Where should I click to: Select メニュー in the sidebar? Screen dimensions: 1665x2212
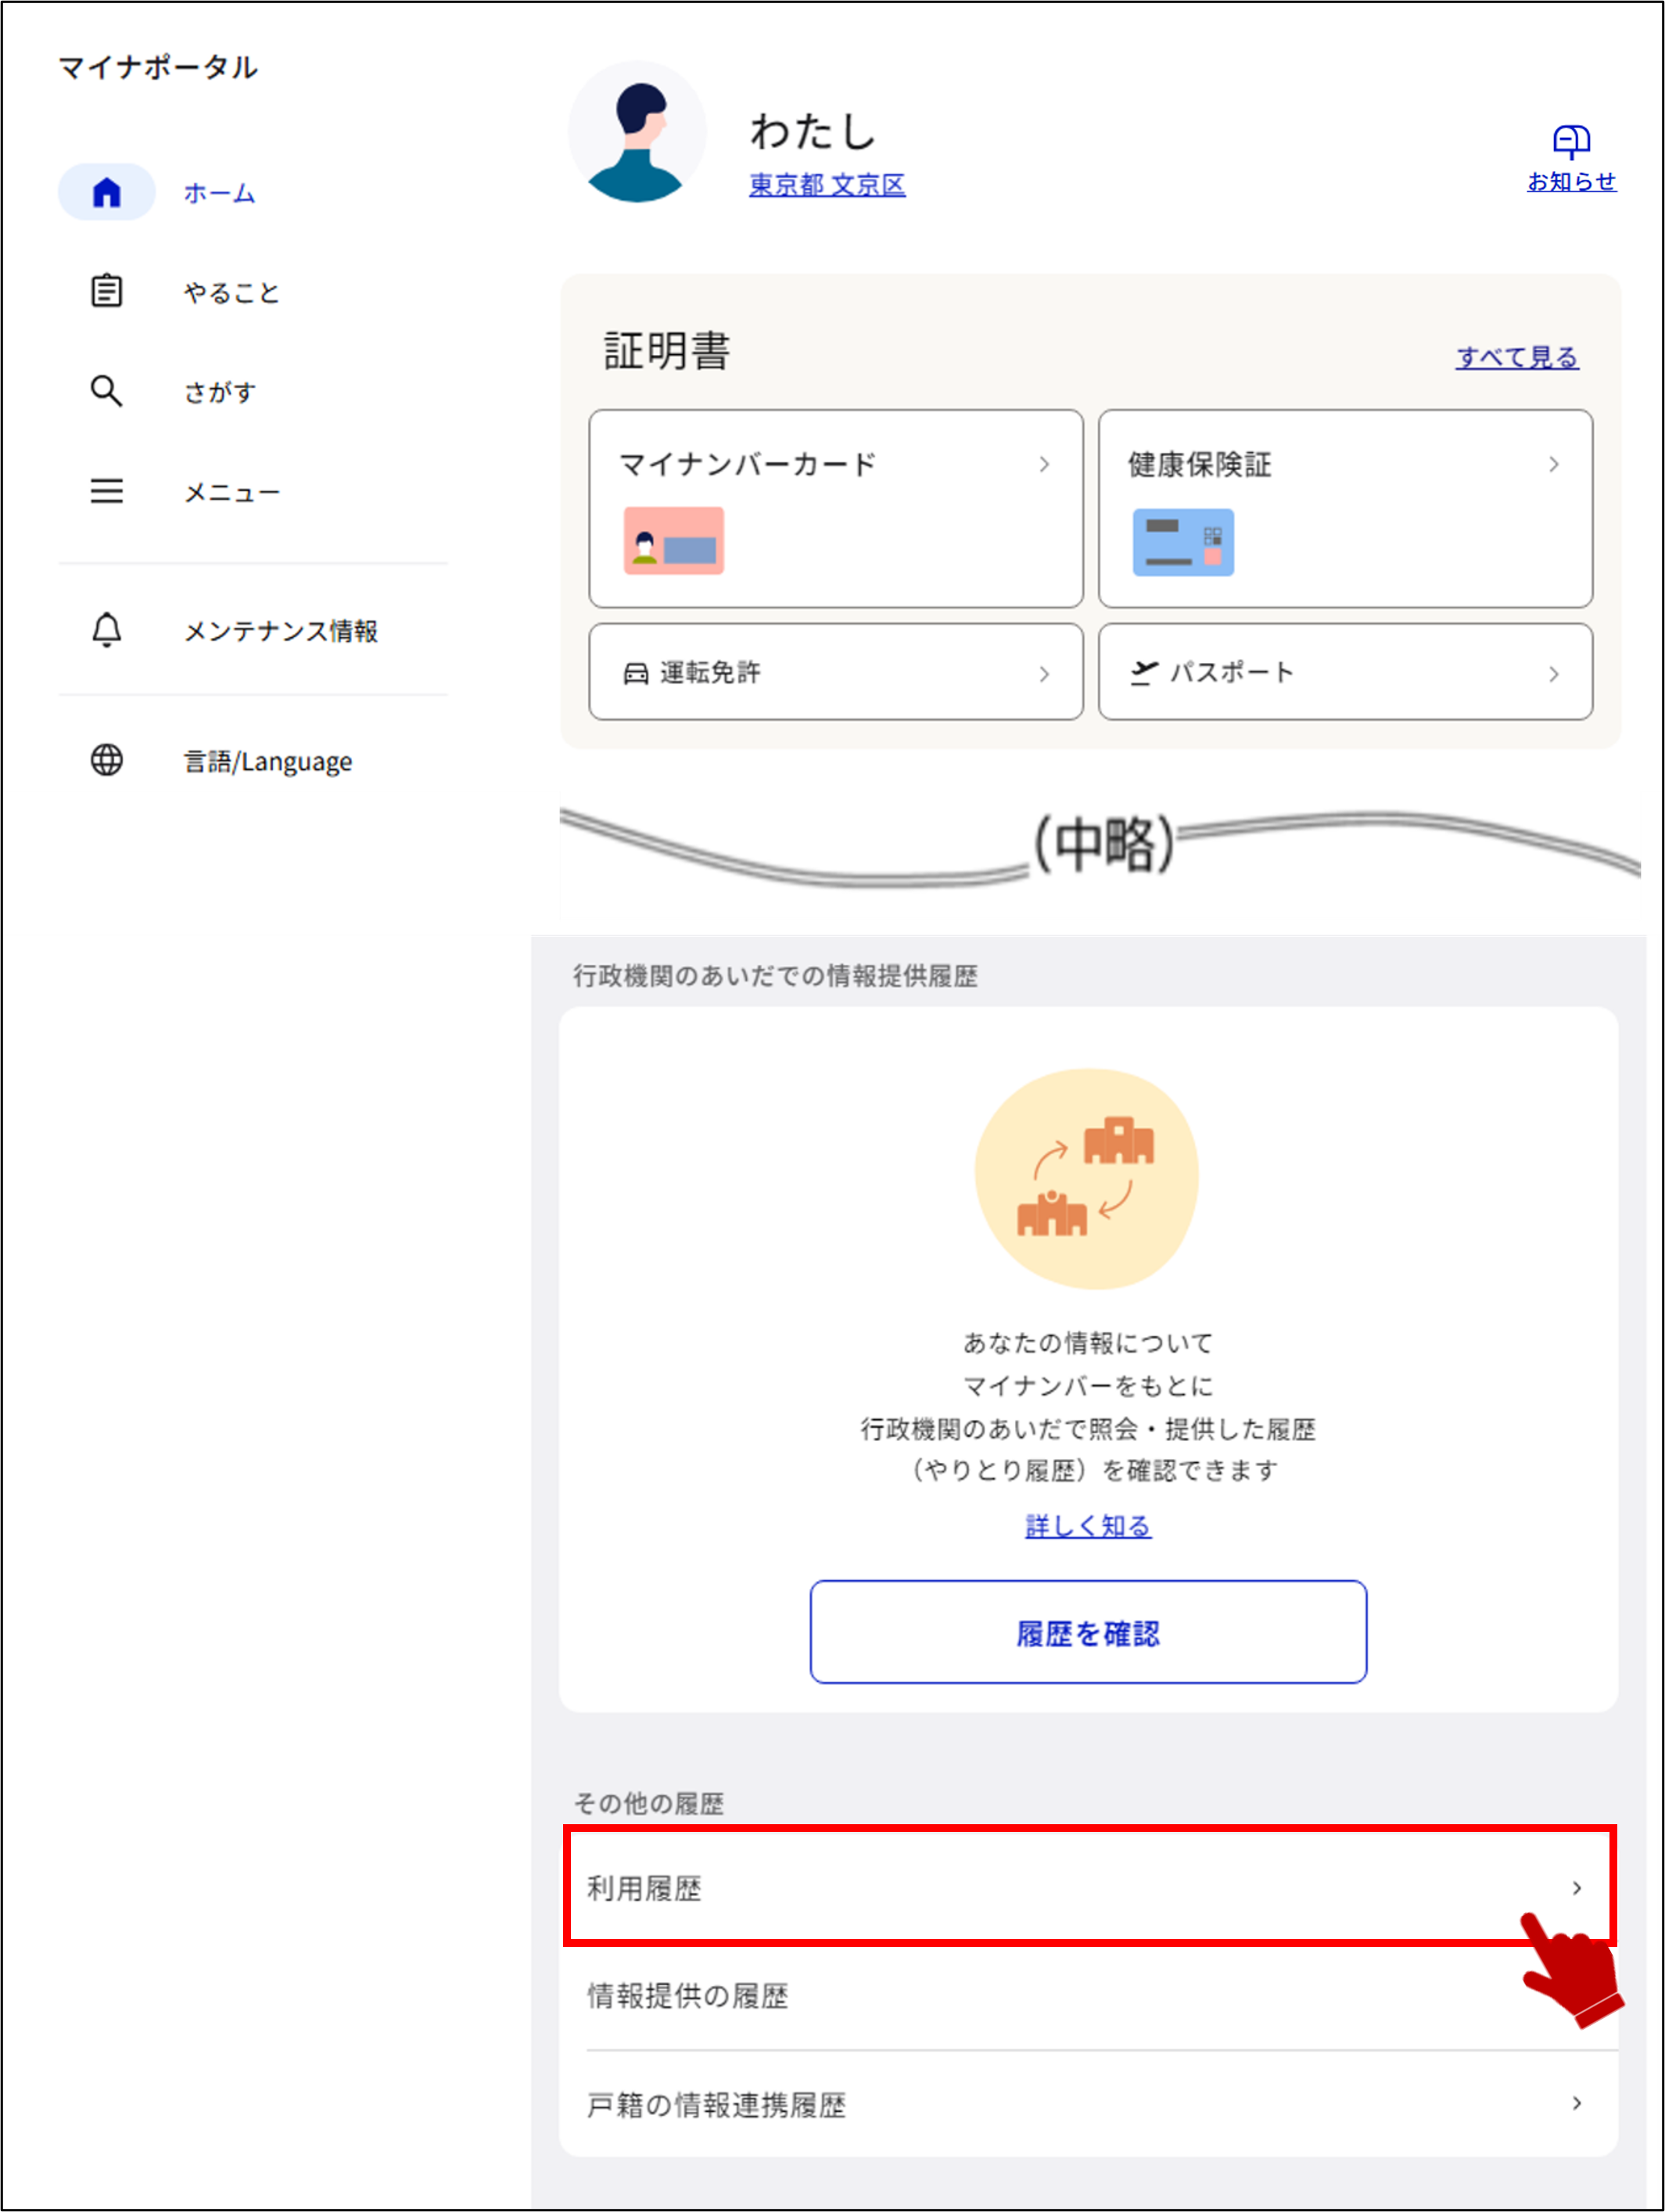point(232,492)
